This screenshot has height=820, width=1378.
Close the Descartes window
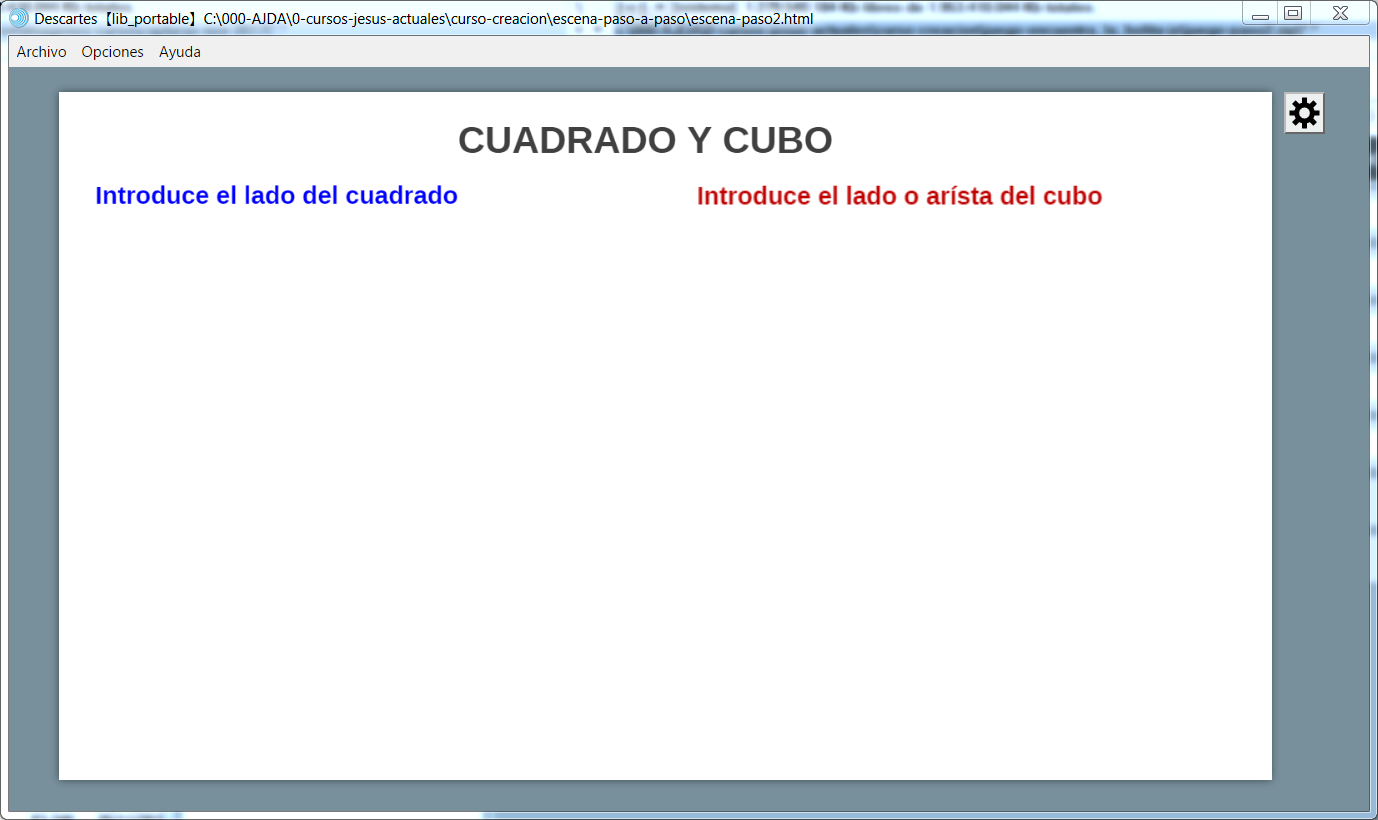point(1341,14)
